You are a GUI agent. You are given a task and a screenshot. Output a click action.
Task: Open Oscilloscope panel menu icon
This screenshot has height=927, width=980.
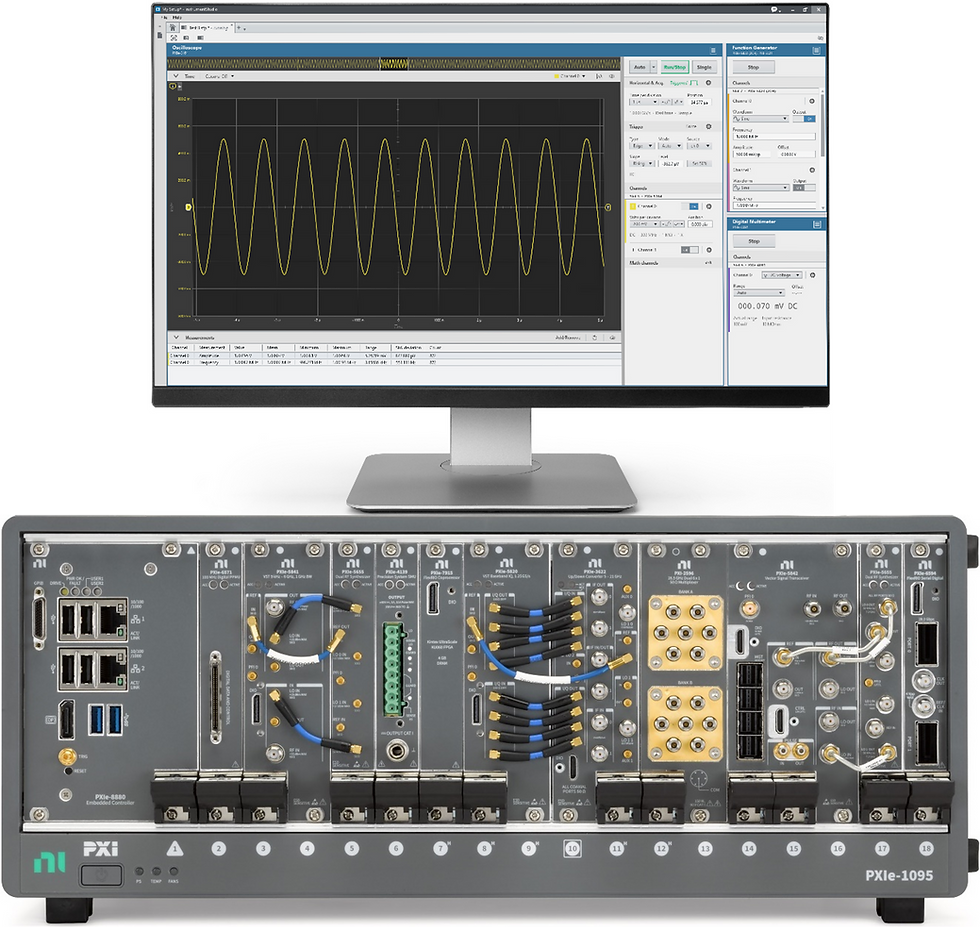tap(713, 51)
